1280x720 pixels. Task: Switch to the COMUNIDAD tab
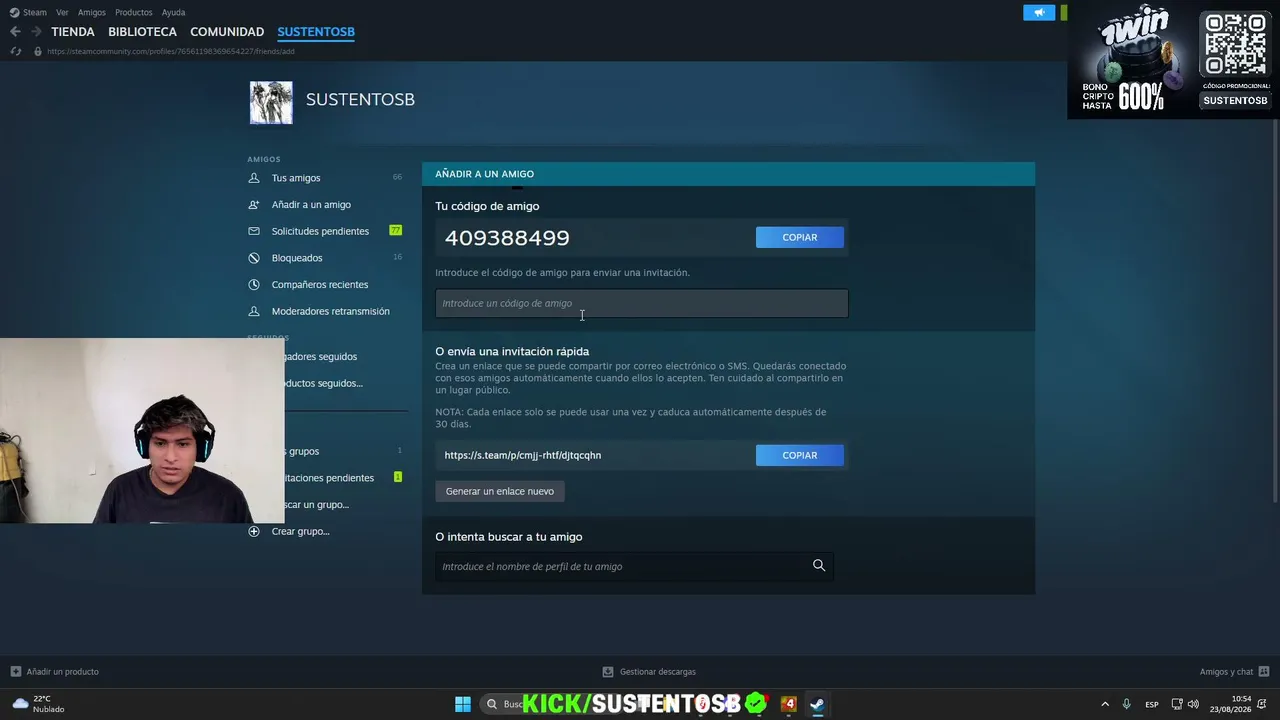point(227,32)
